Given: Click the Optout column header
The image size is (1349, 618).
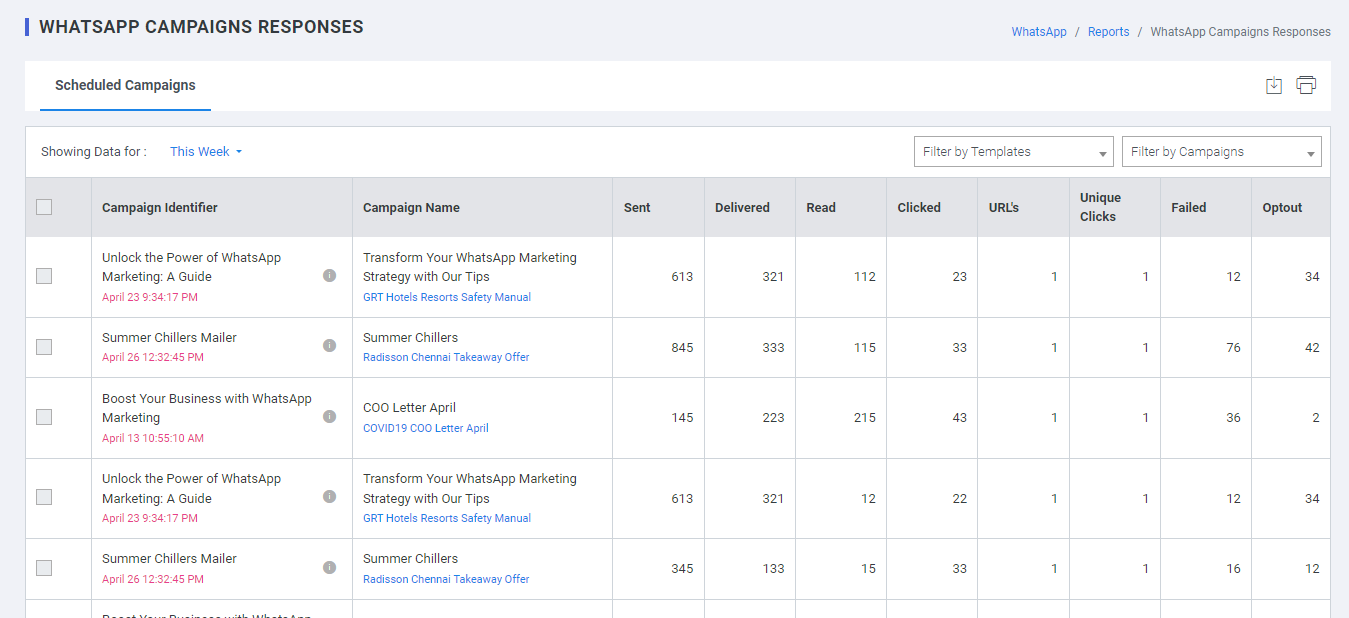Looking at the screenshot, I should point(1282,208).
